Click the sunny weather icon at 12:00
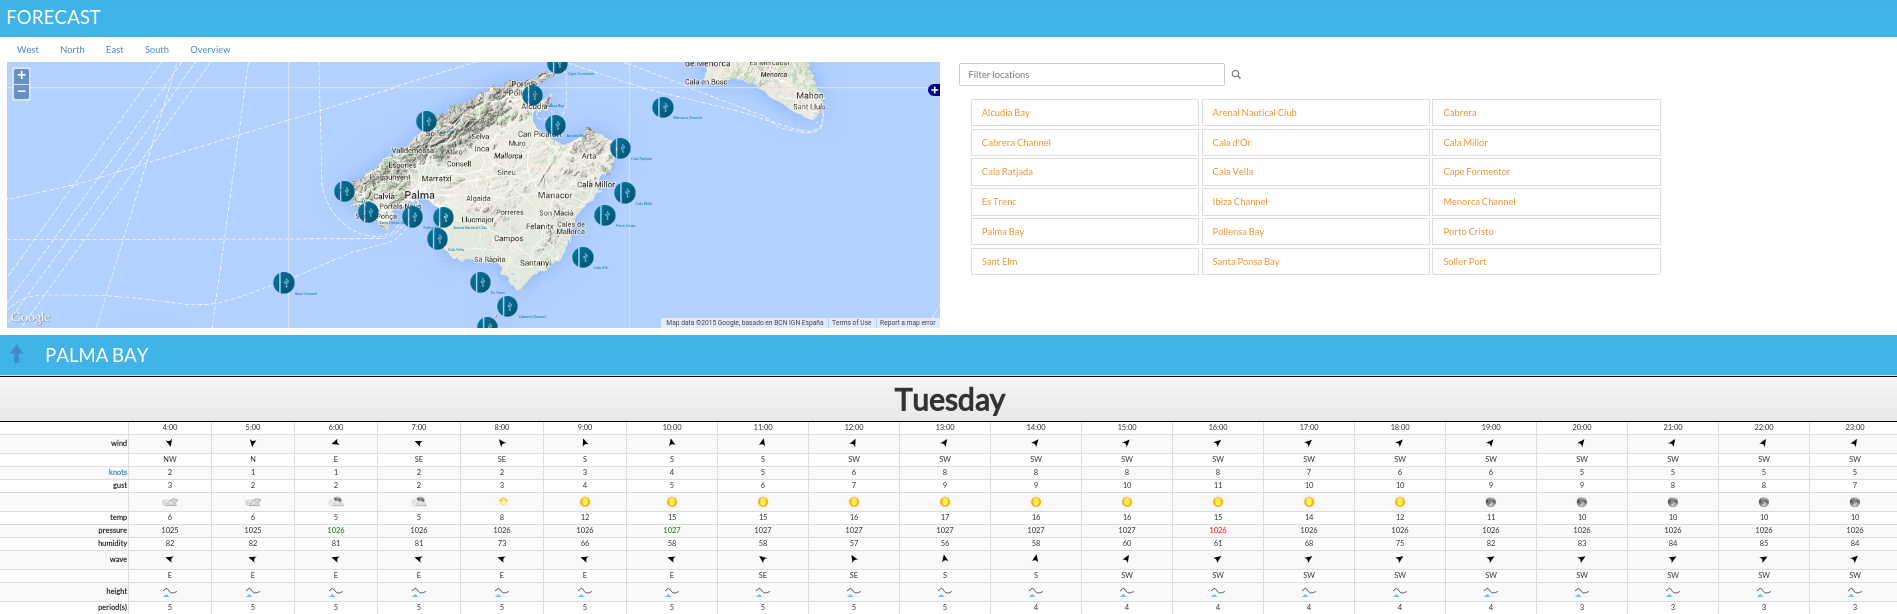Screen dimensions: 1897x614 (x=854, y=502)
